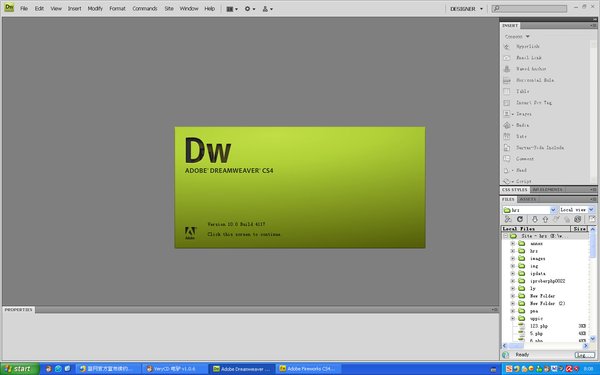
Task: Click the Adobe logo on splash screen
Action: point(190,233)
